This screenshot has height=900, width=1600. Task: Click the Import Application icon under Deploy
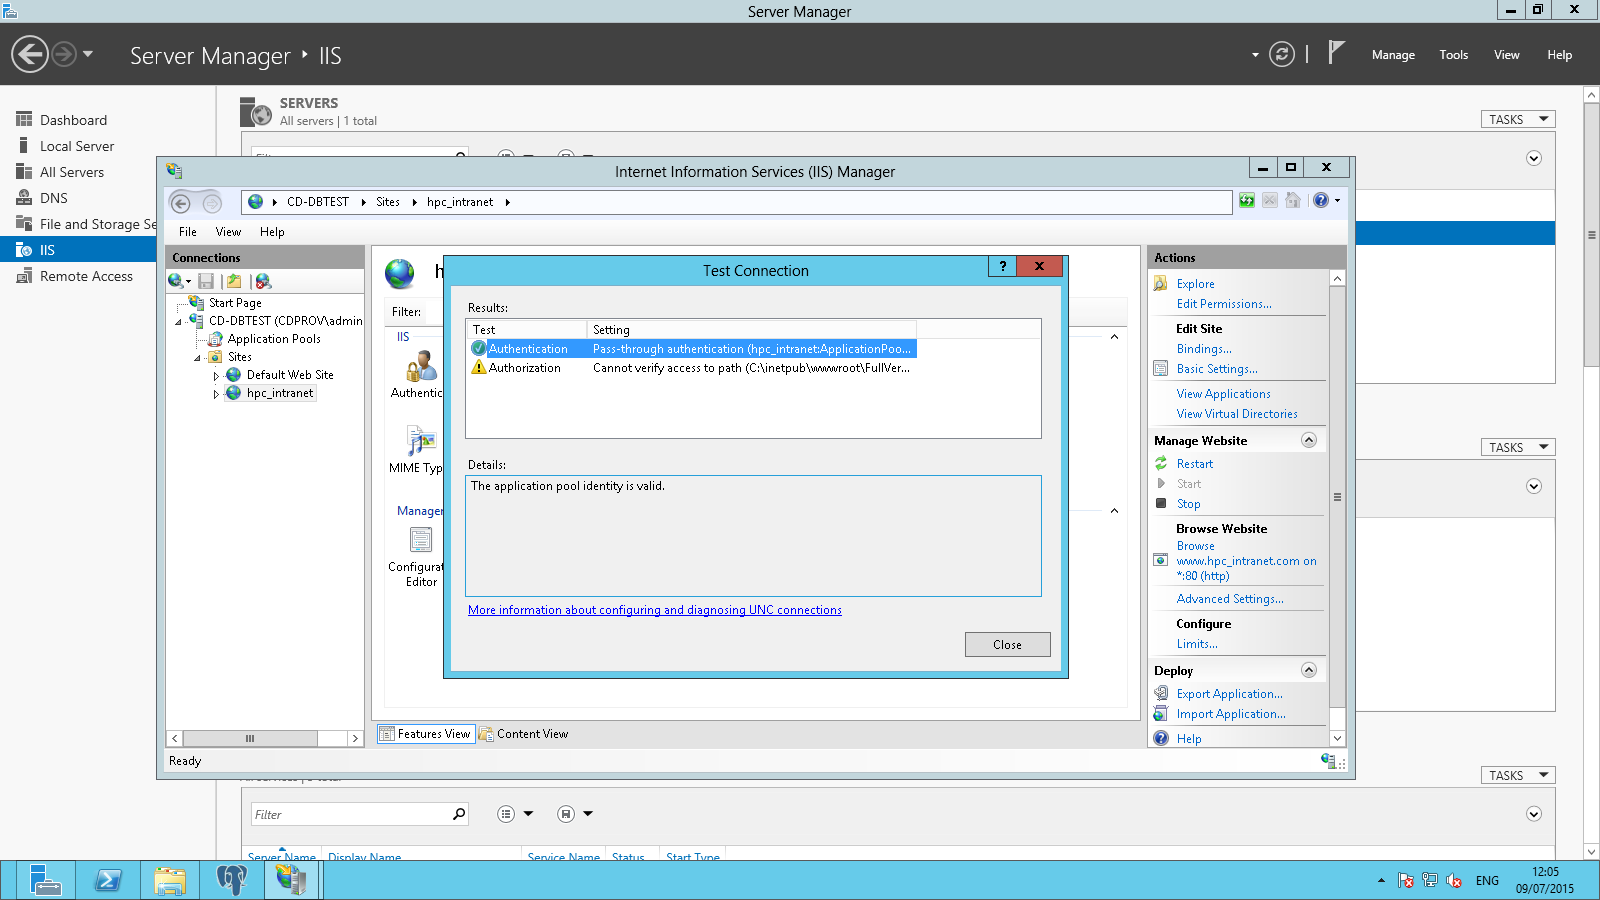[1161, 713]
